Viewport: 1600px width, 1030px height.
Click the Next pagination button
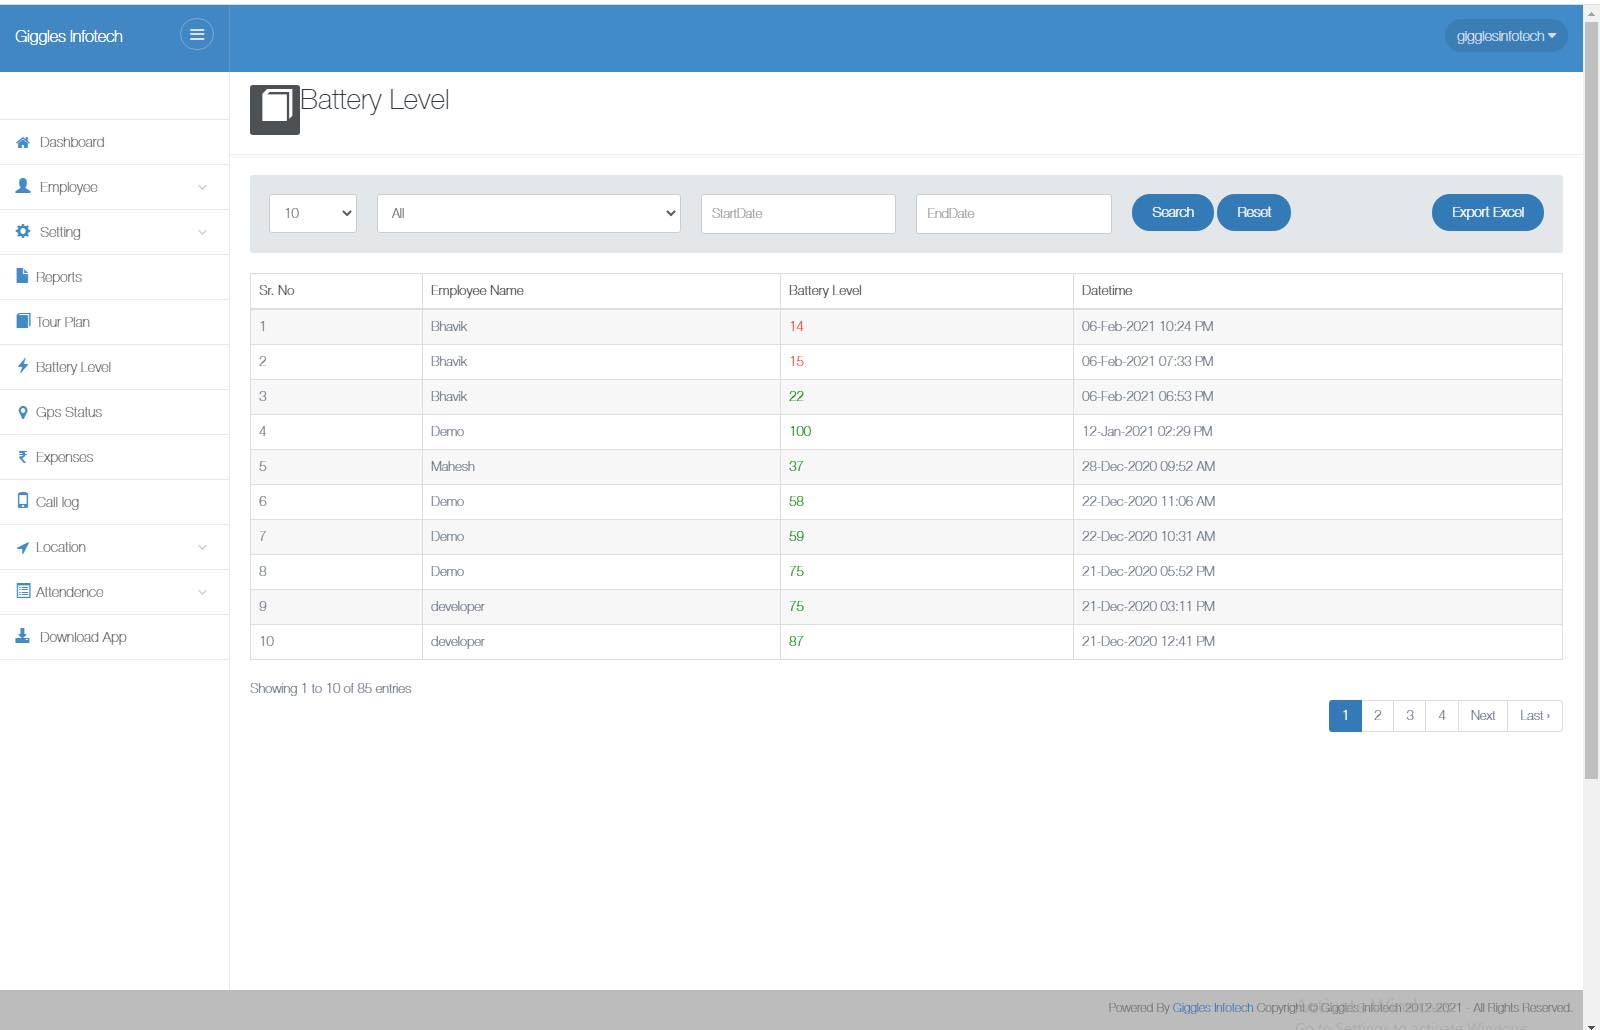point(1483,715)
